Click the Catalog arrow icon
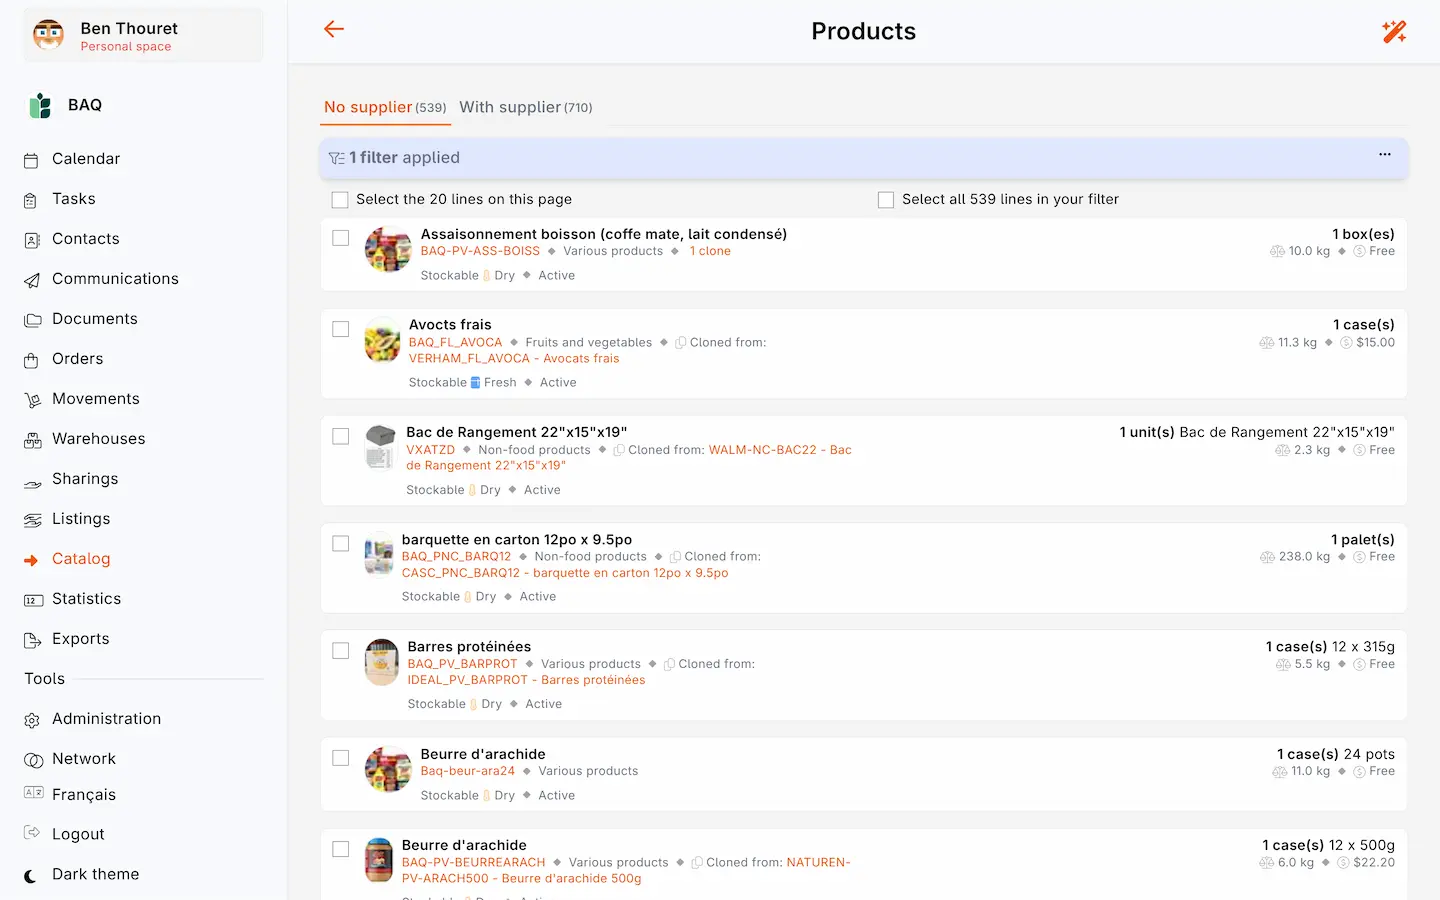The image size is (1440, 900). [32, 560]
